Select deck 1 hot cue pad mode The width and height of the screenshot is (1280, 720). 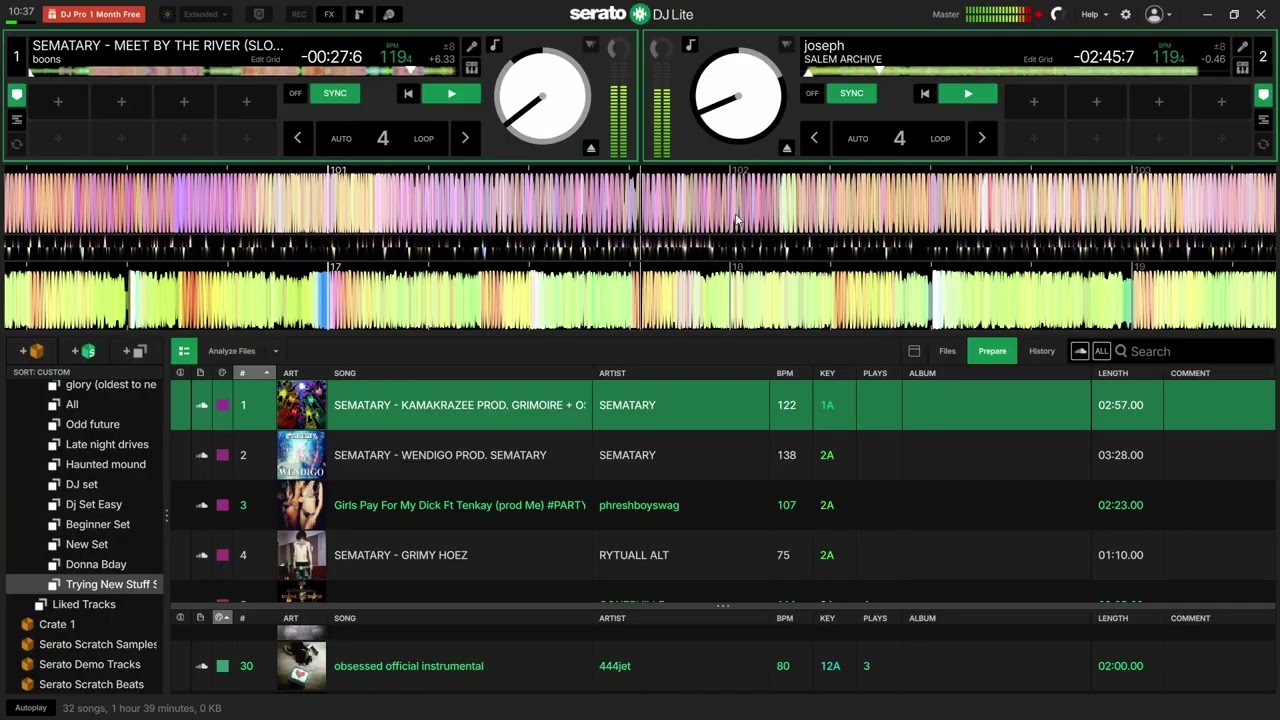pos(17,95)
